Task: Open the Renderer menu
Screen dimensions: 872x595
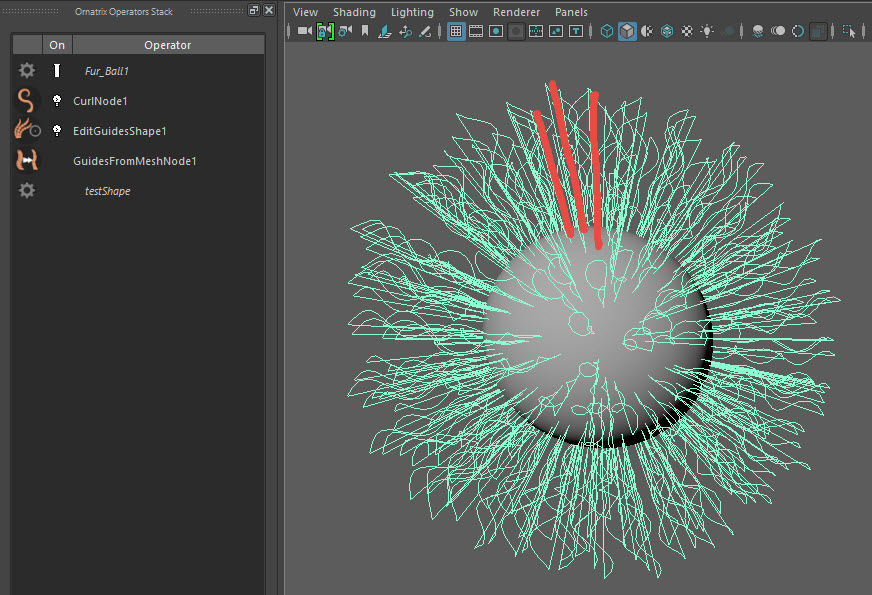Action: pyautogui.click(x=516, y=12)
